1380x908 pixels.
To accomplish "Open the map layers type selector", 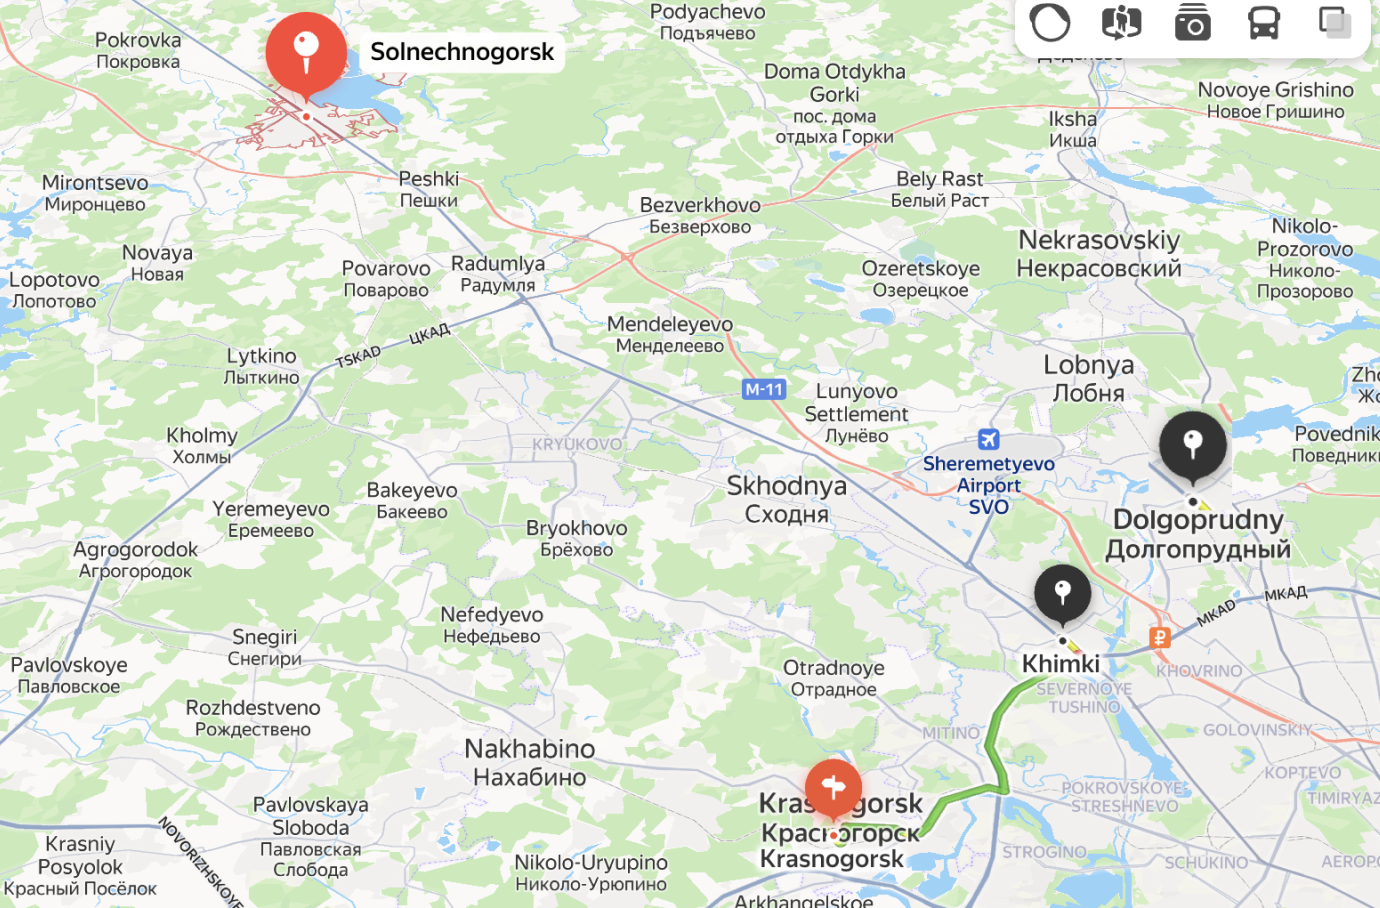I will [x=1335, y=22].
